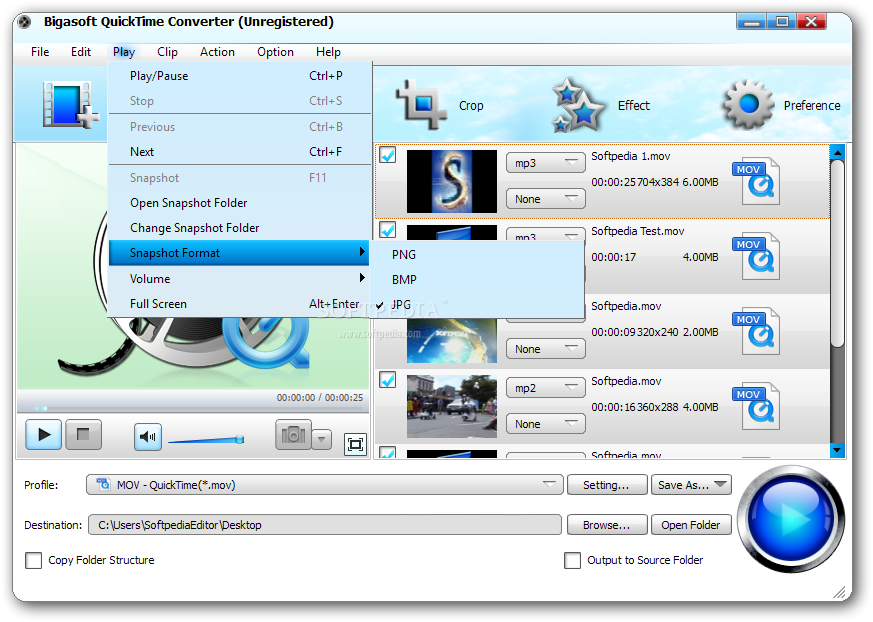The height and width of the screenshot is (622, 873).
Task: Click the Open Folder button
Action: pyautogui.click(x=691, y=525)
